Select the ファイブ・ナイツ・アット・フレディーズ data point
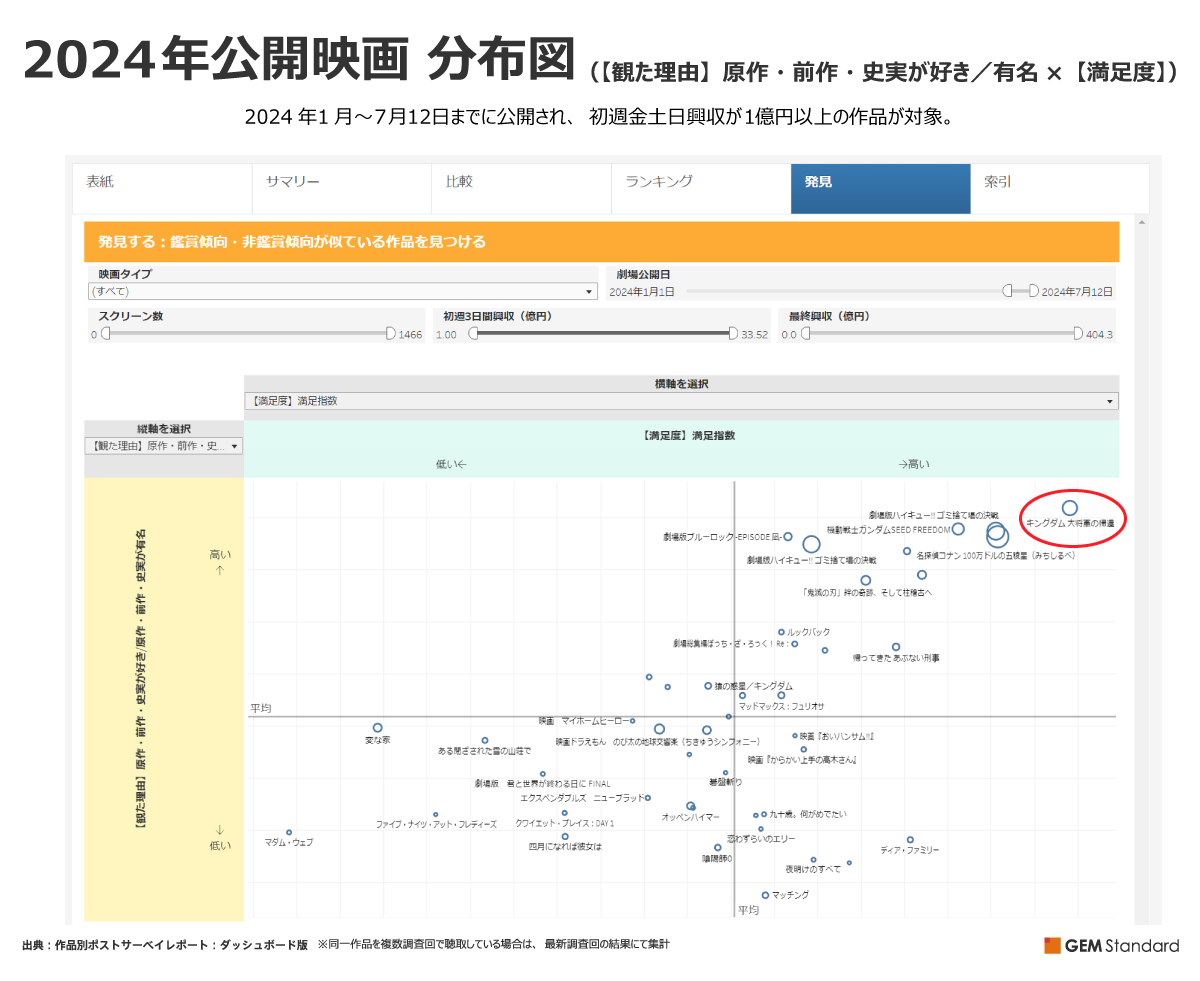Screen dimensions: 1200x981 coord(436,814)
